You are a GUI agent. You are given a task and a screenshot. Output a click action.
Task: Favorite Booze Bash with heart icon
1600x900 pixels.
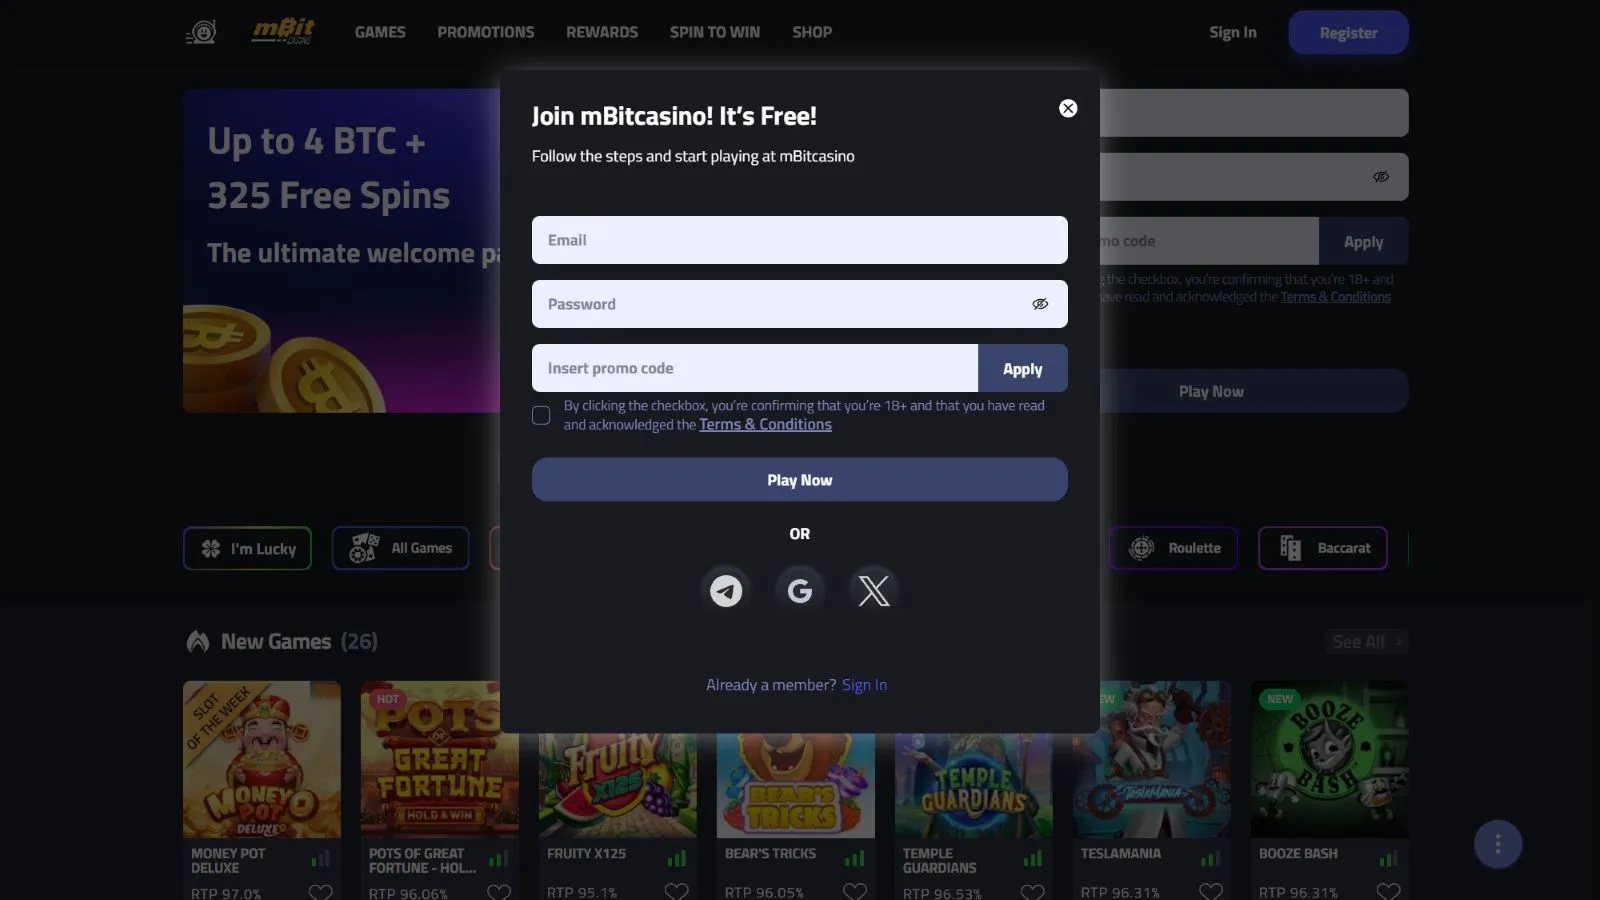click(1388, 891)
